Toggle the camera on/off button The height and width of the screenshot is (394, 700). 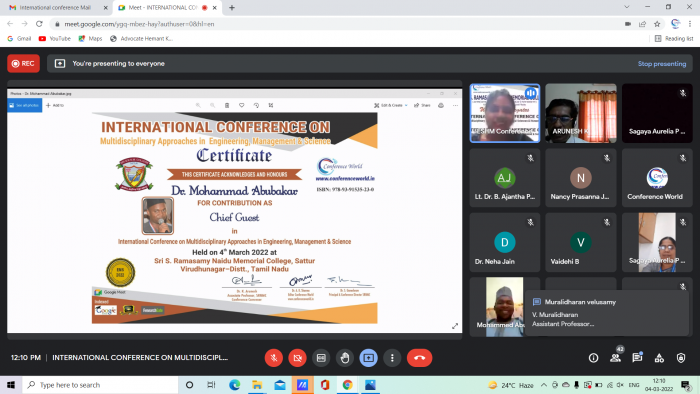[297, 358]
